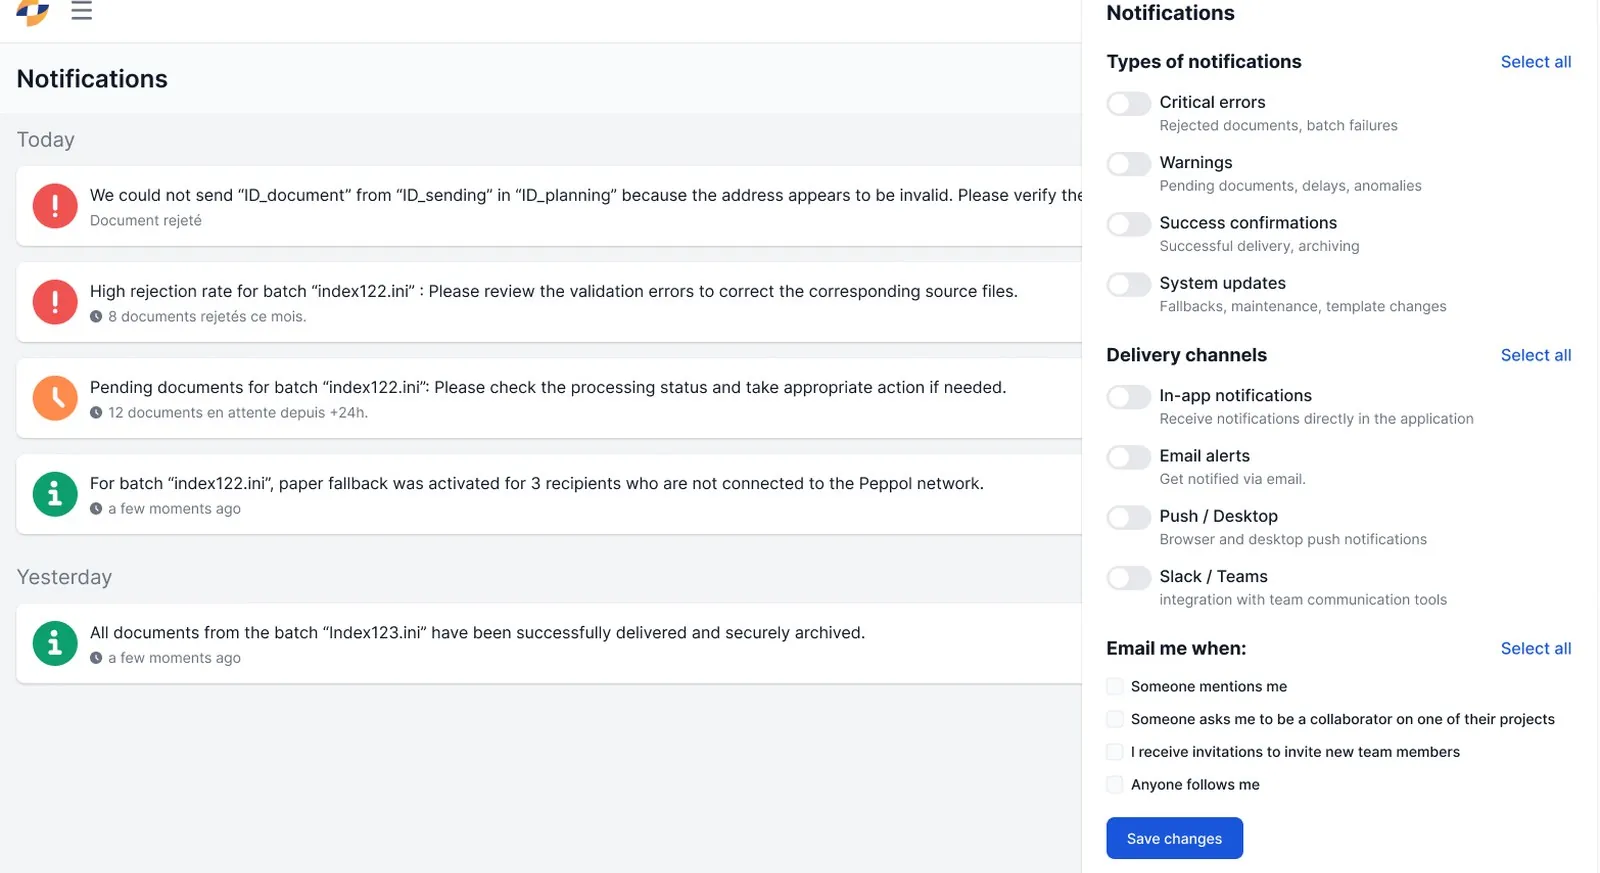Open Pending documents for batch notification
The height and width of the screenshot is (873, 1600).
tap(549, 398)
